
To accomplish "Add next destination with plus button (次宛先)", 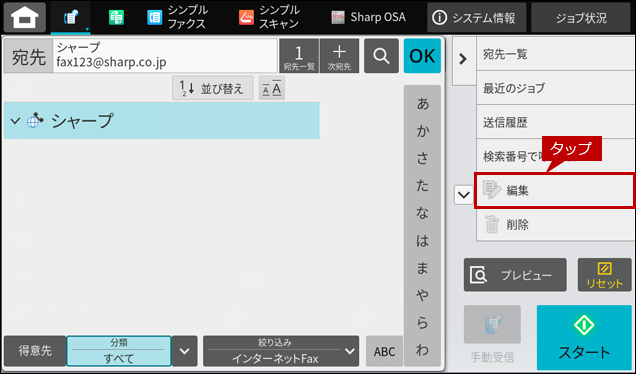I will [x=339, y=56].
